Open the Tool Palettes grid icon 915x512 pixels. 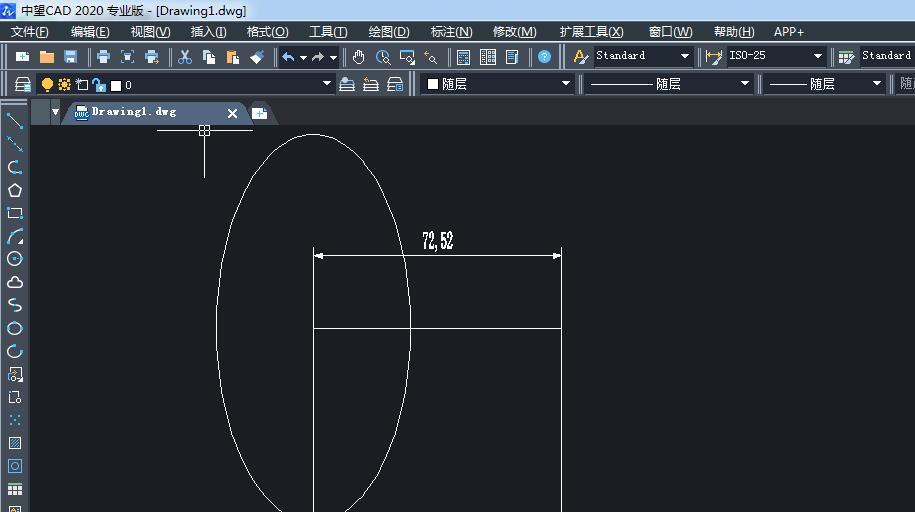(488, 57)
